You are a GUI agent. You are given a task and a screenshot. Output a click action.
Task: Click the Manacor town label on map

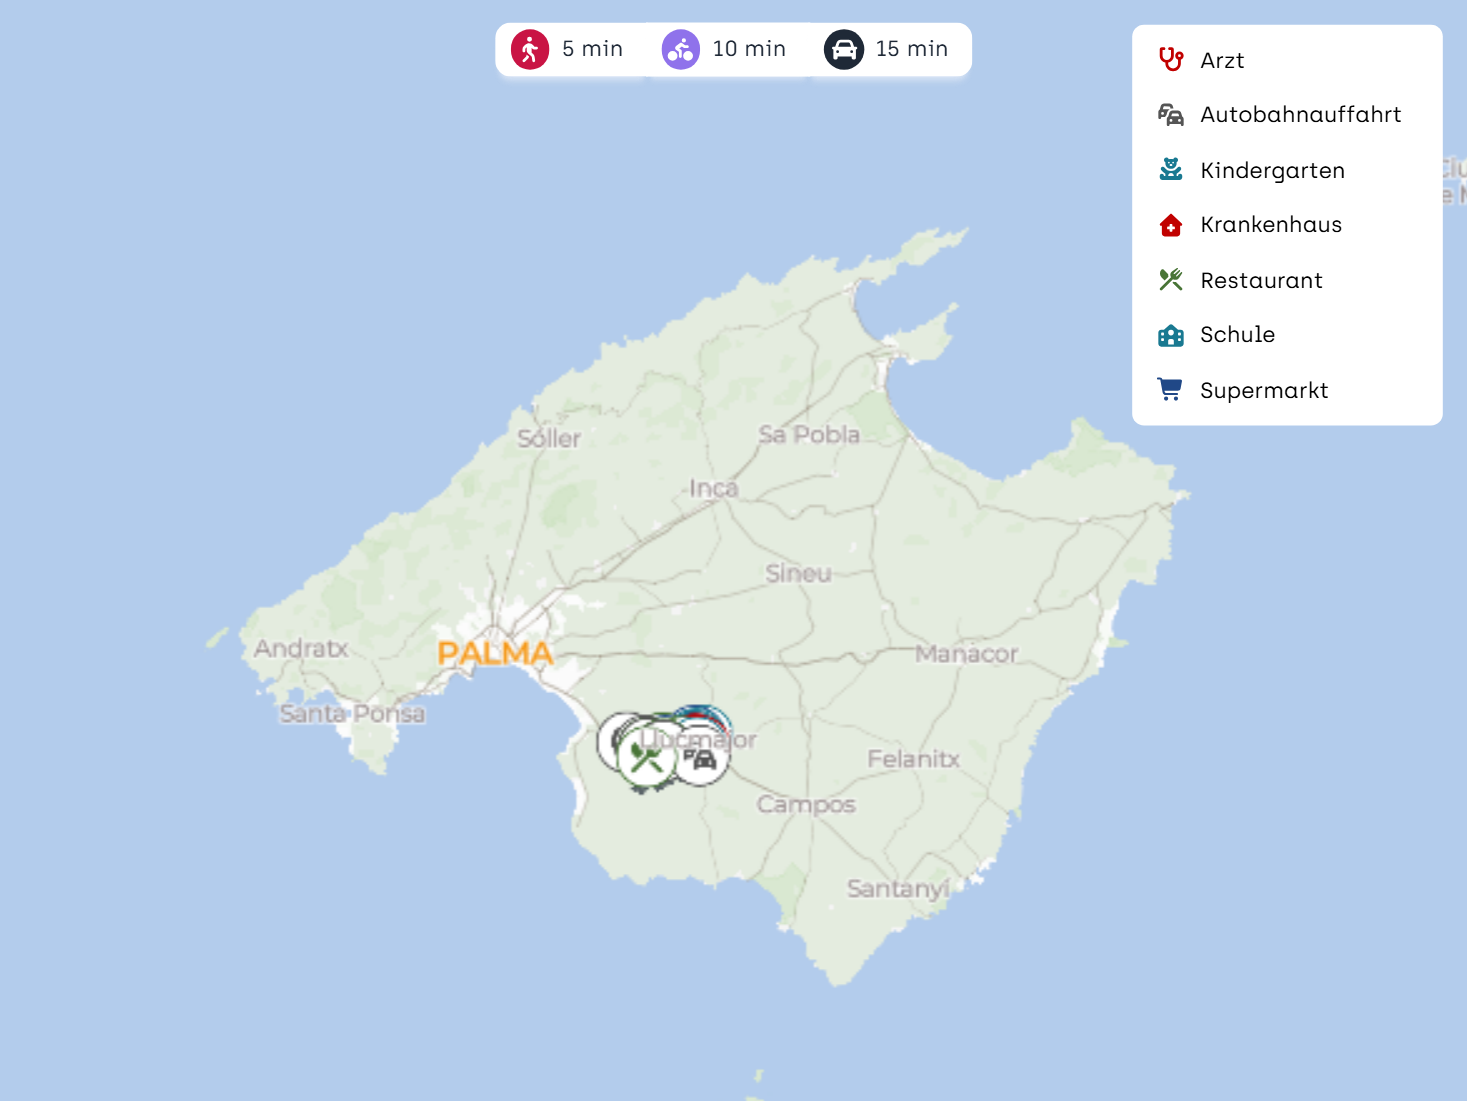coord(966,654)
